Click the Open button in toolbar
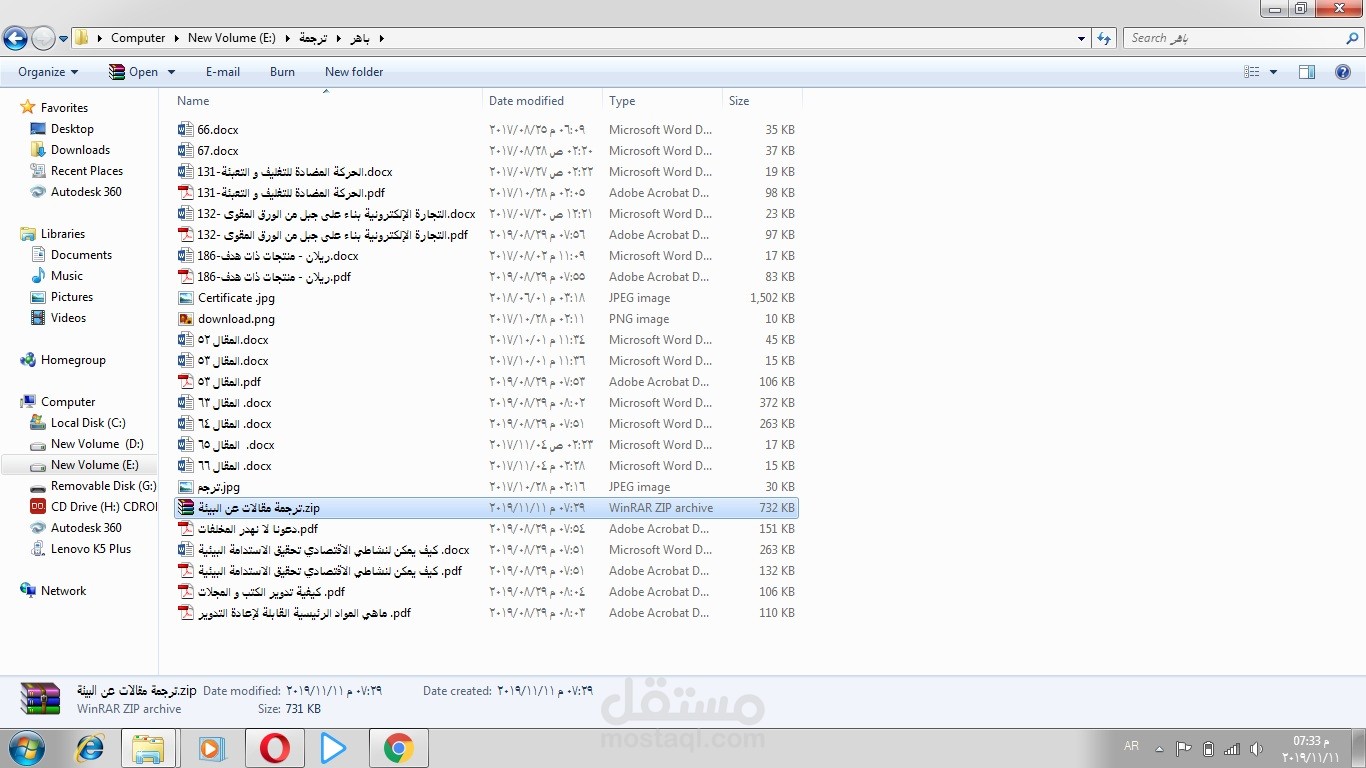 (133, 72)
